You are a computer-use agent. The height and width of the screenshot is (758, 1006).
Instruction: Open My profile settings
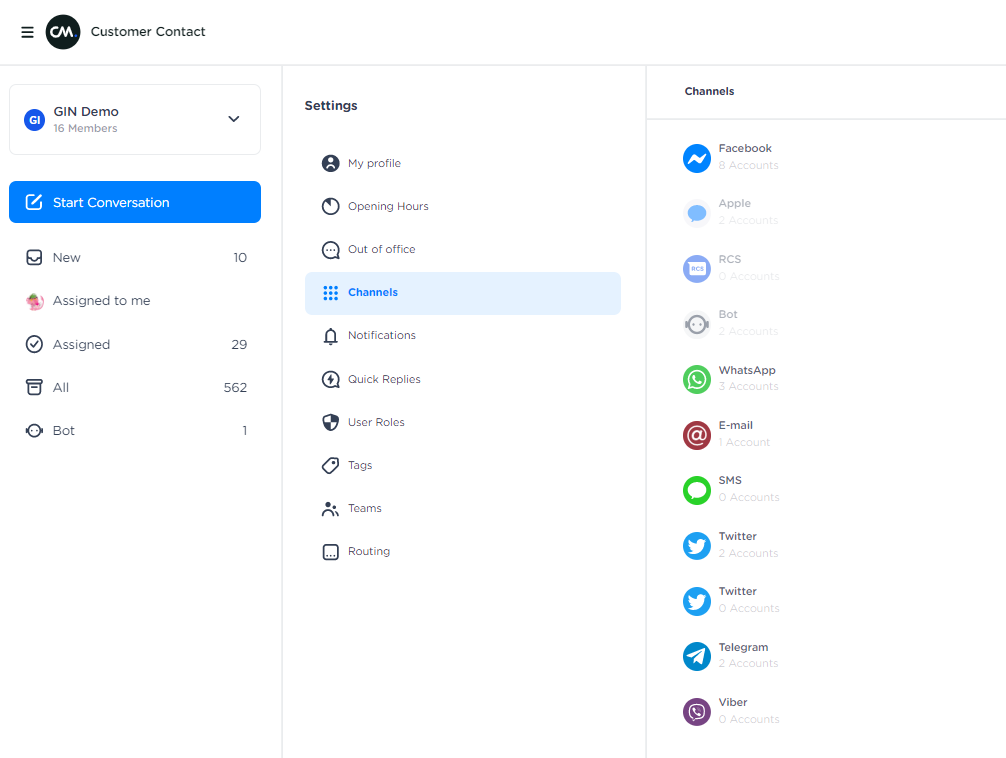374,164
